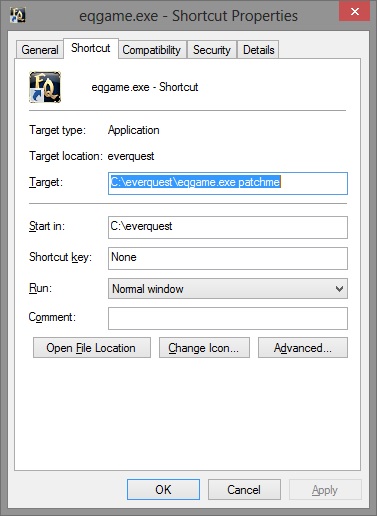
Task: Click the Apply button
Action: pyautogui.click(x=325, y=490)
